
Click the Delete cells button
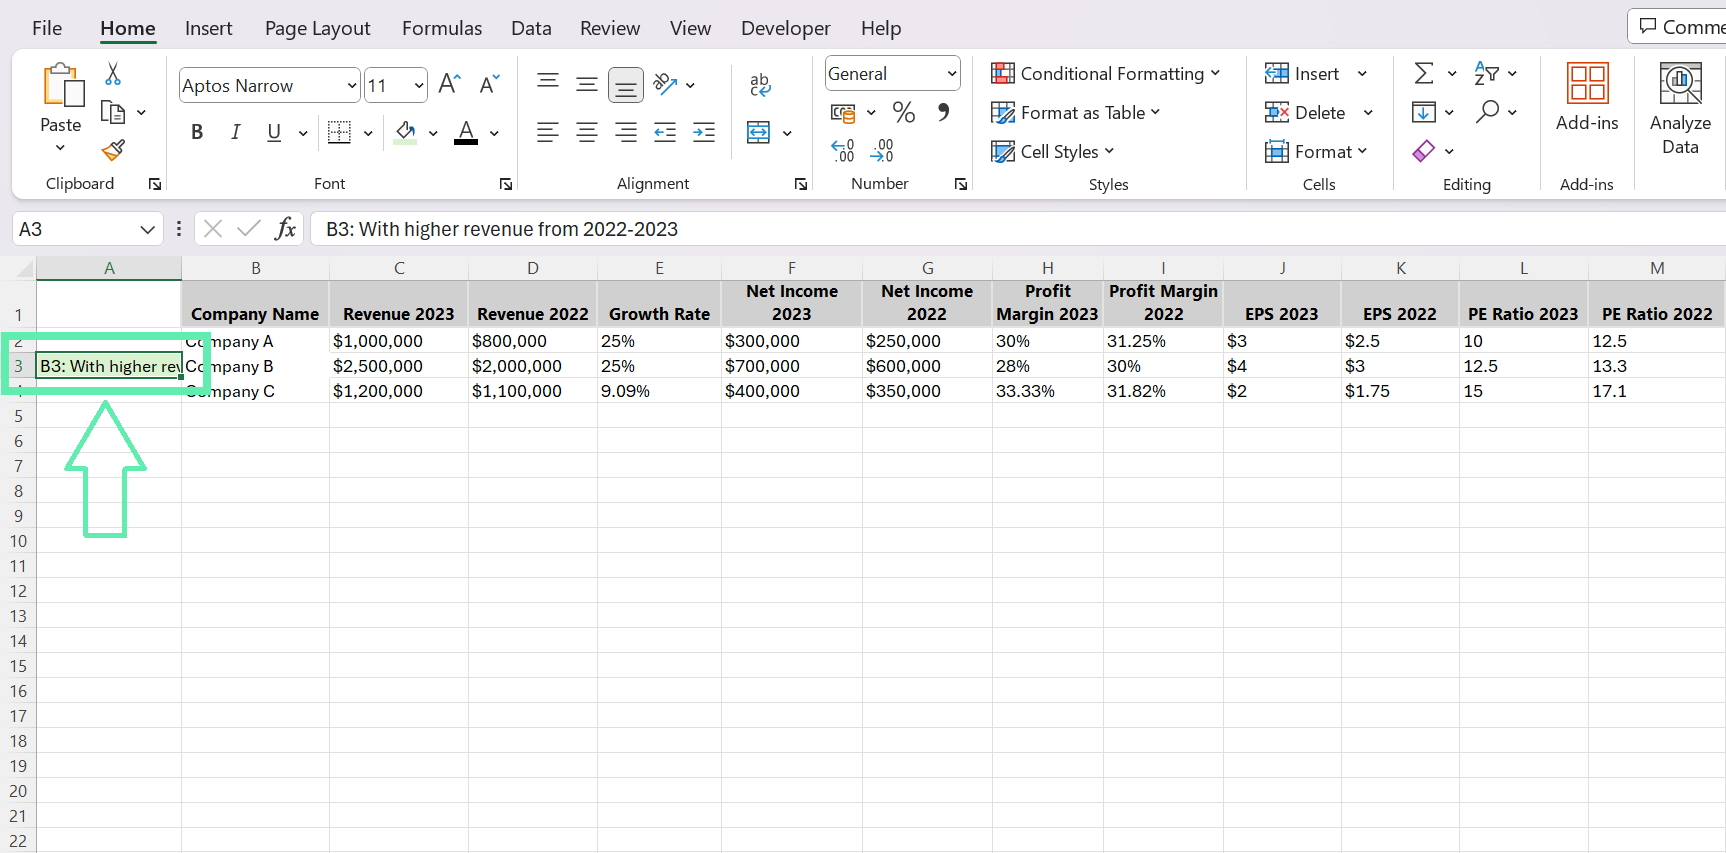pos(1305,112)
